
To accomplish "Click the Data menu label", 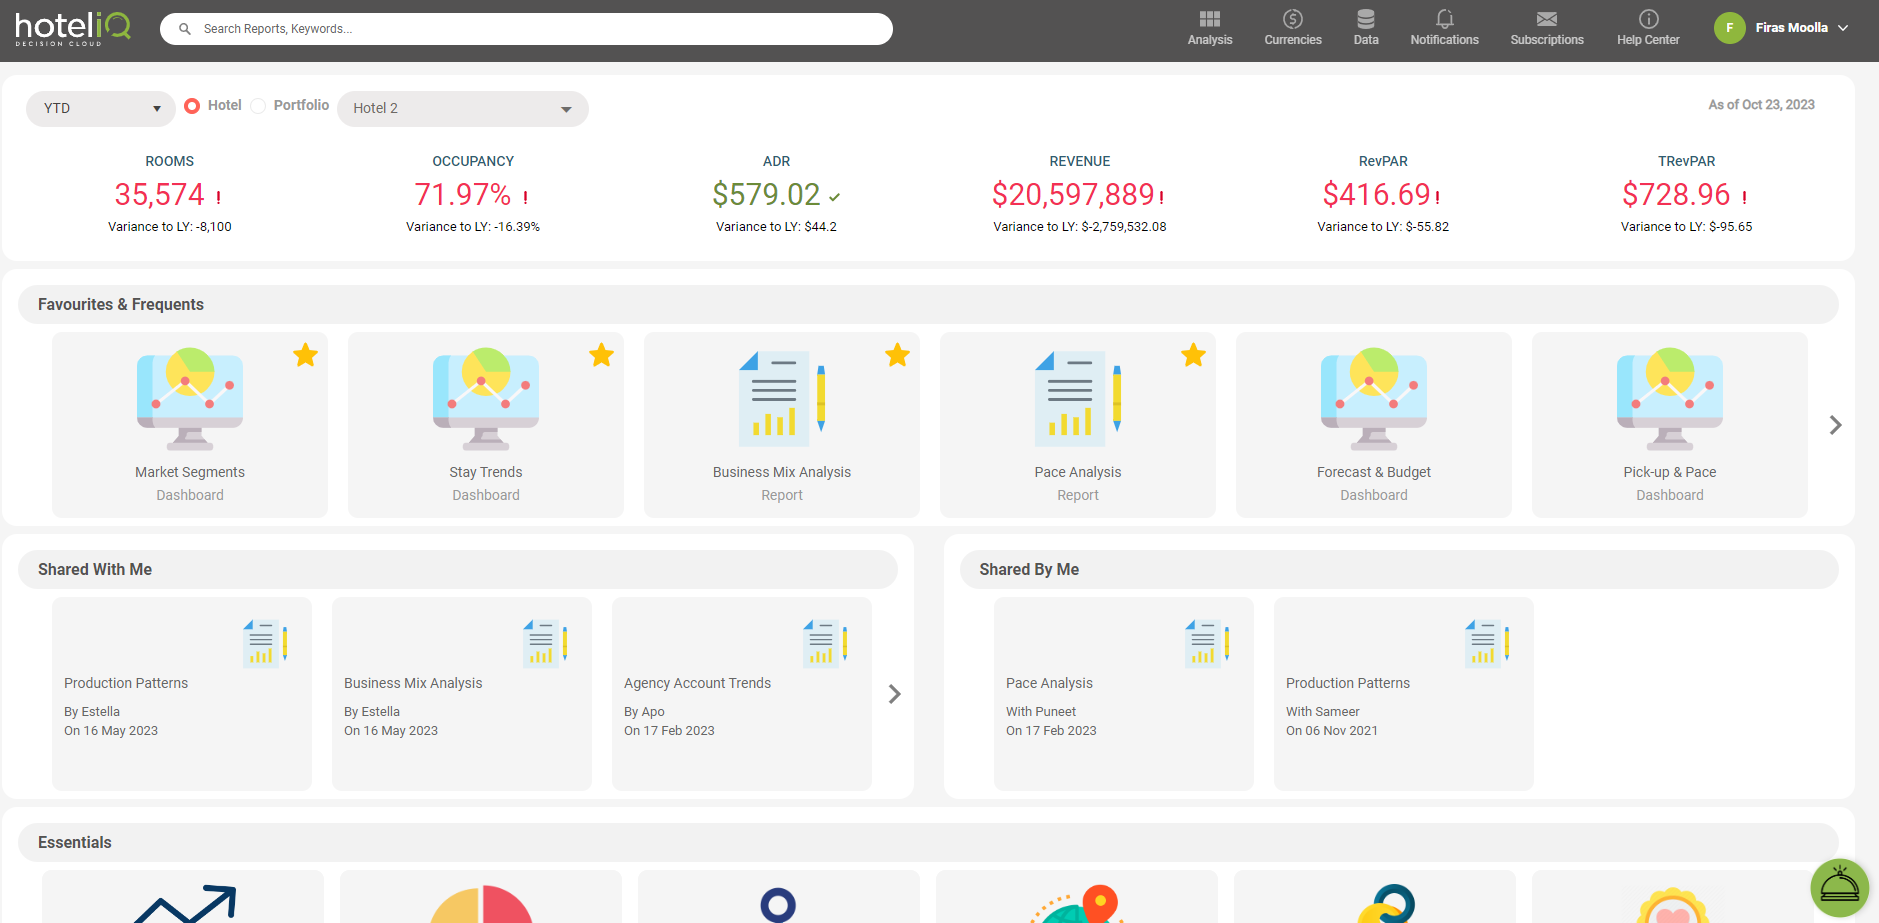I will (x=1366, y=40).
